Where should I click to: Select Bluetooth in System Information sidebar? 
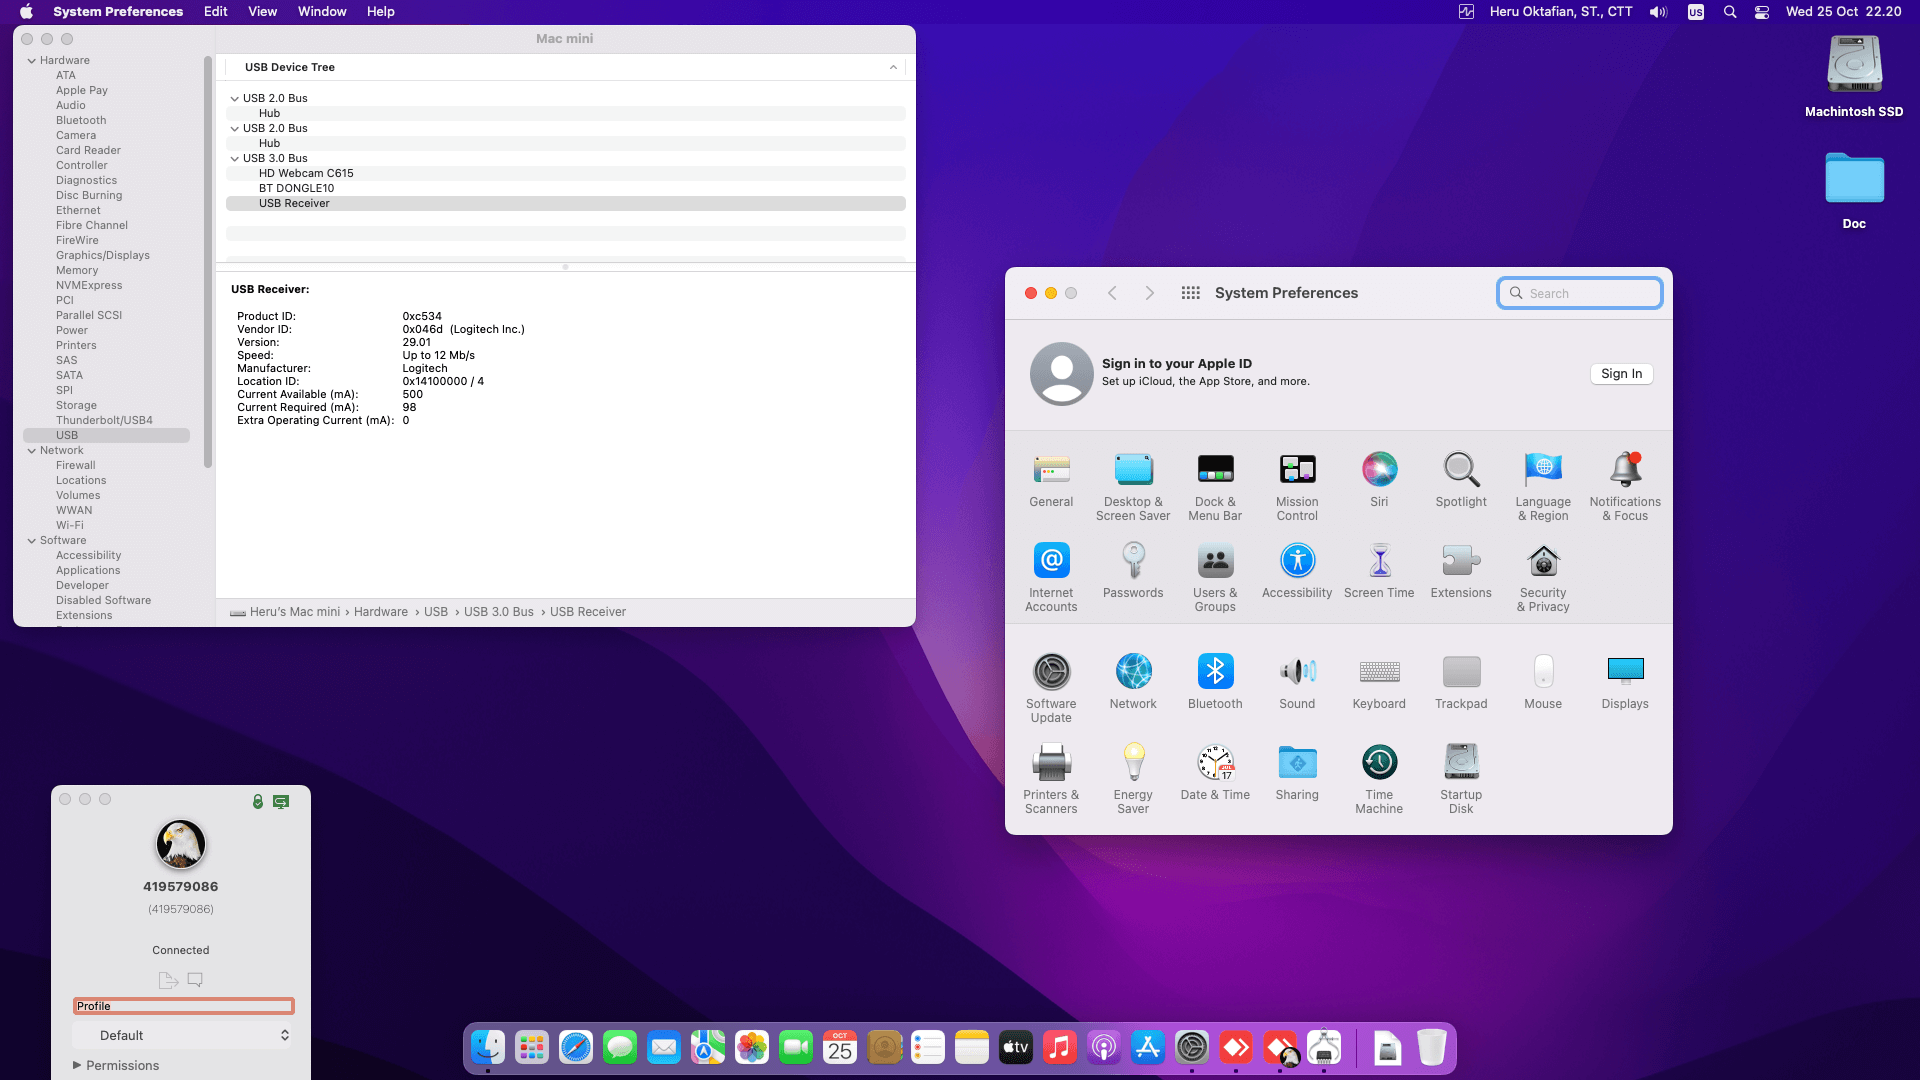click(81, 121)
